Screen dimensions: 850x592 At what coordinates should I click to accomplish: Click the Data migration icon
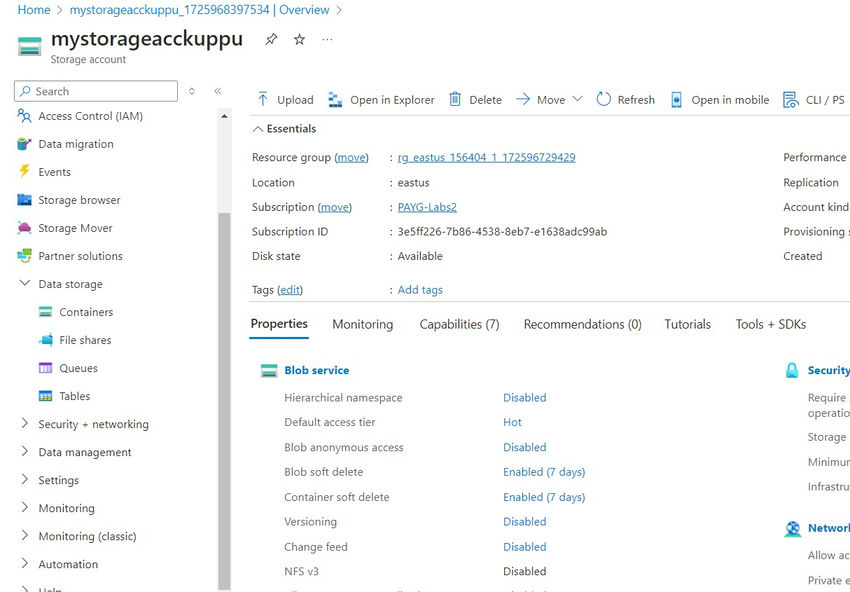(x=24, y=144)
